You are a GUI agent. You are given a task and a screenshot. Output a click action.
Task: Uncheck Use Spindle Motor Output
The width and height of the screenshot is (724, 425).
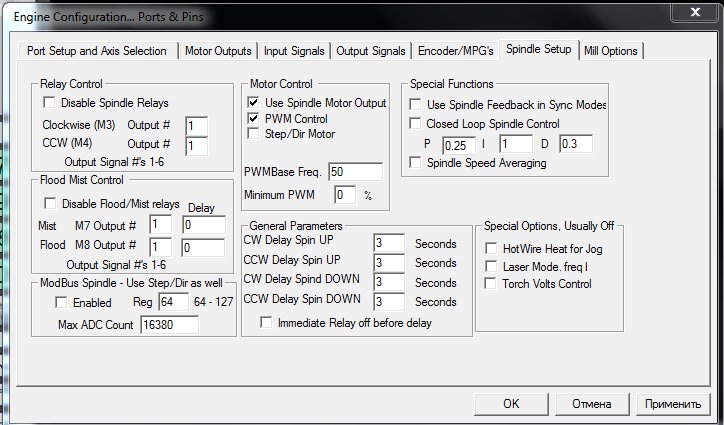254,103
